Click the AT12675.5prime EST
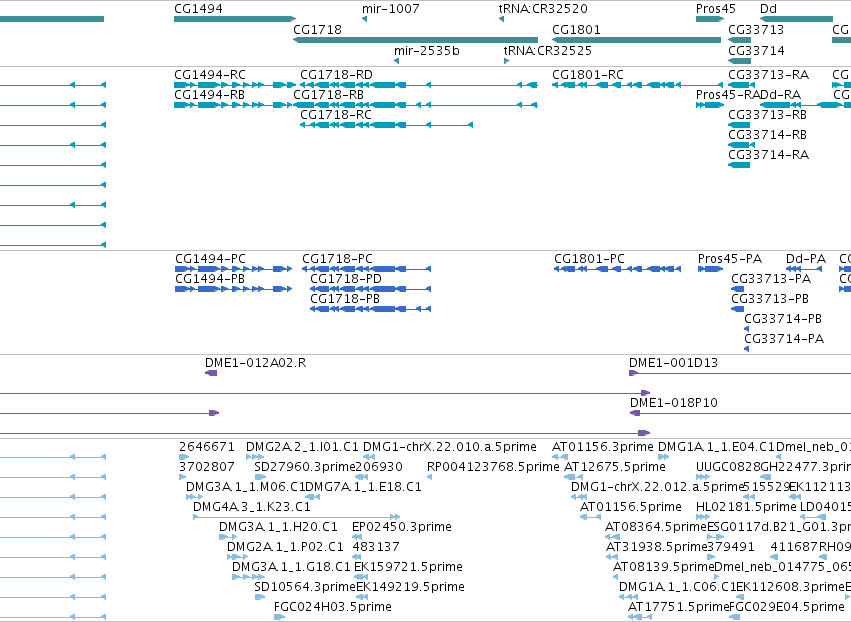 pyautogui.click(x=573, y=478)
